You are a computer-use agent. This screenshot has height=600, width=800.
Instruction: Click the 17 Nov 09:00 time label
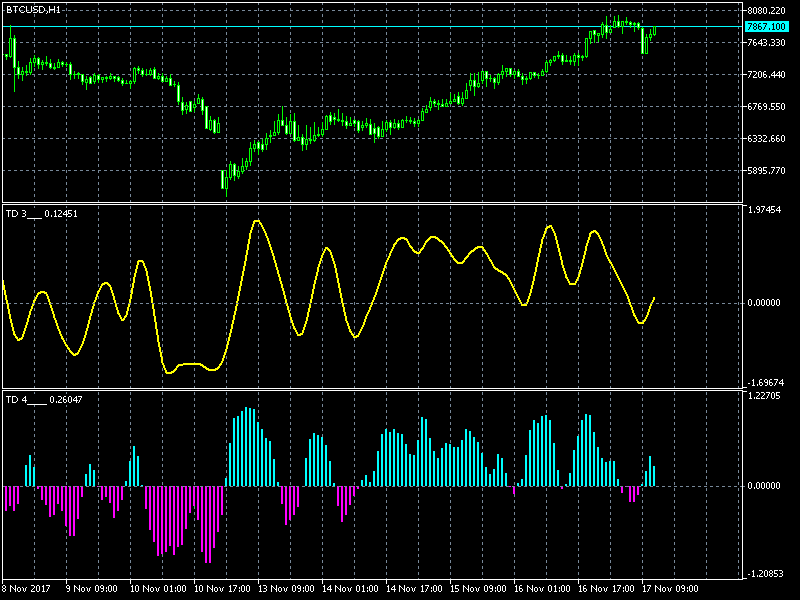(x=670, y=589)
